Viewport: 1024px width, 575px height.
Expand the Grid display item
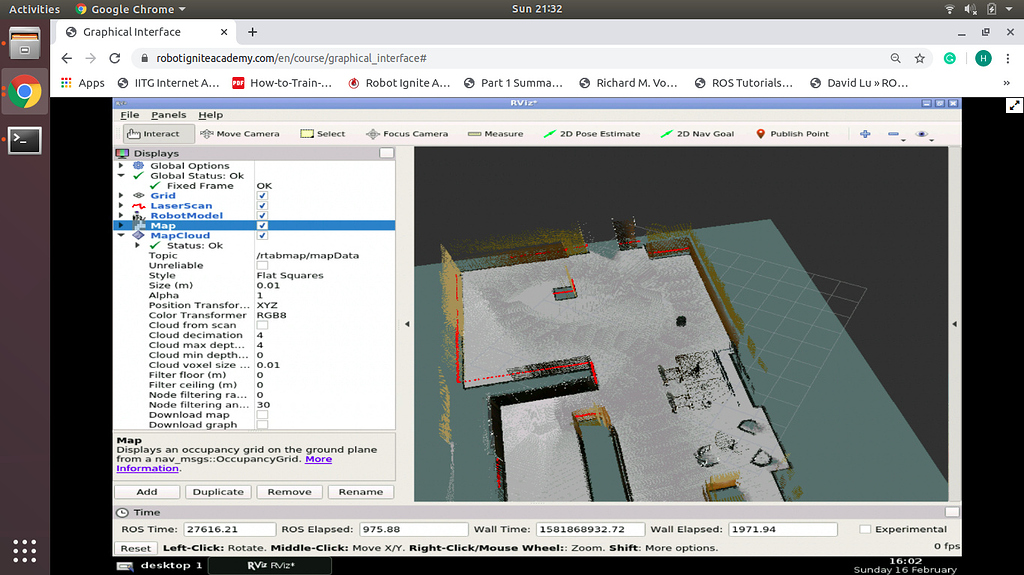point(121,195)
